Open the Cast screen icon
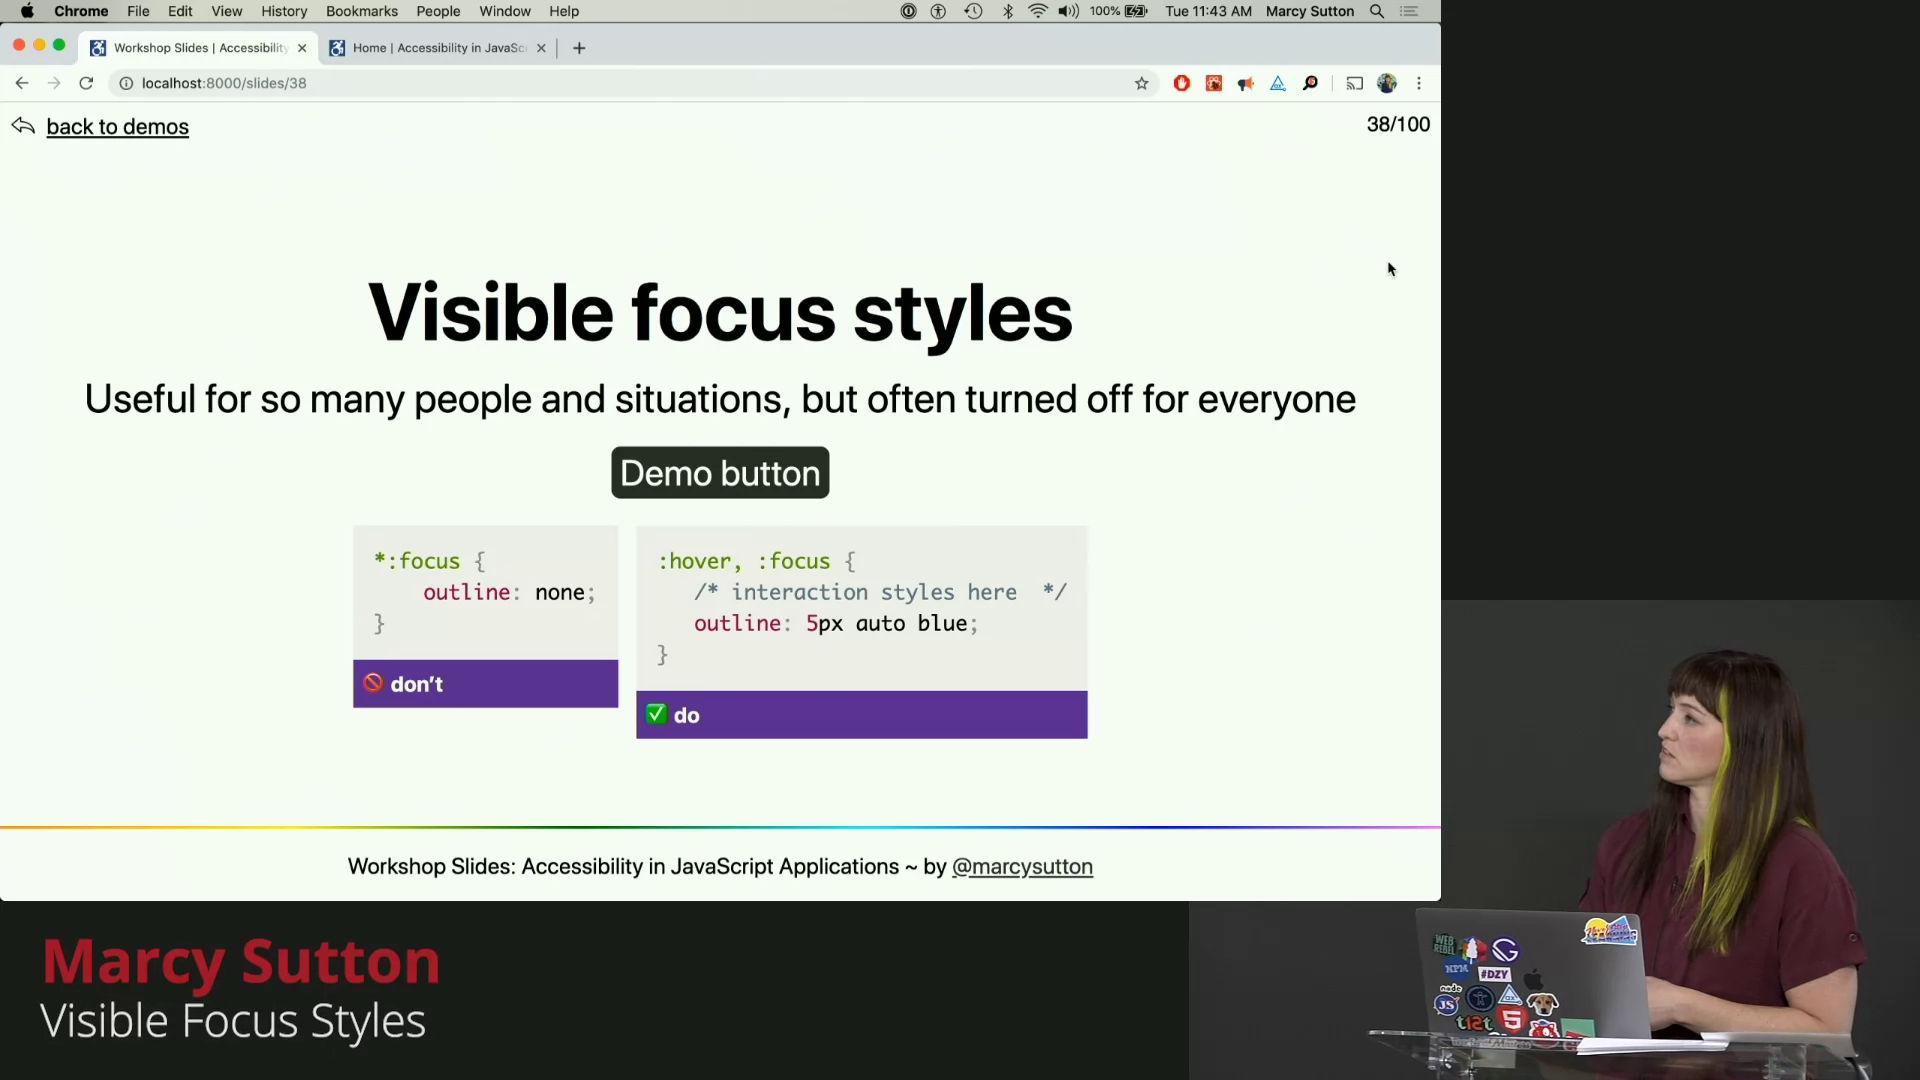 (1354, 84)
